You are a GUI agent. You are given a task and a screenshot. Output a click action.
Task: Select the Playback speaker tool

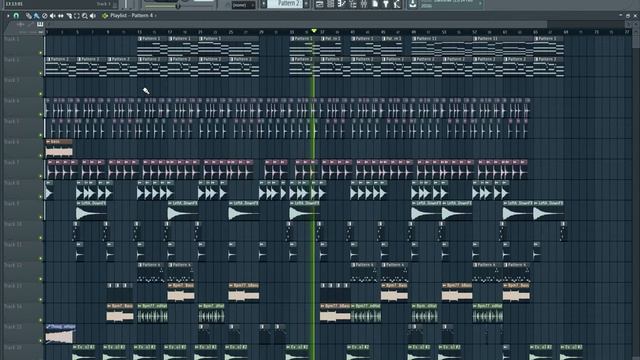pos(93,16)
